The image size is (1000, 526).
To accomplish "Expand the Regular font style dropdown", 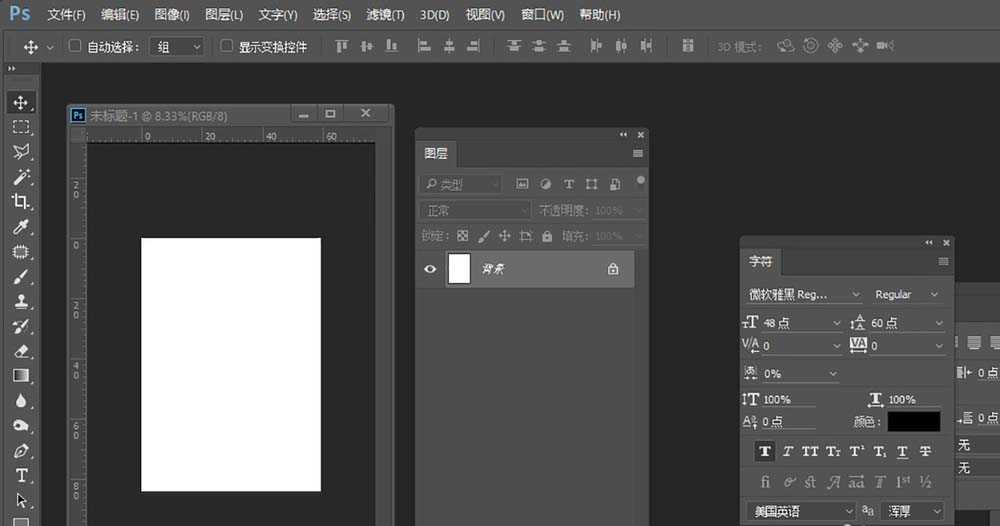I will click(907, 294).
